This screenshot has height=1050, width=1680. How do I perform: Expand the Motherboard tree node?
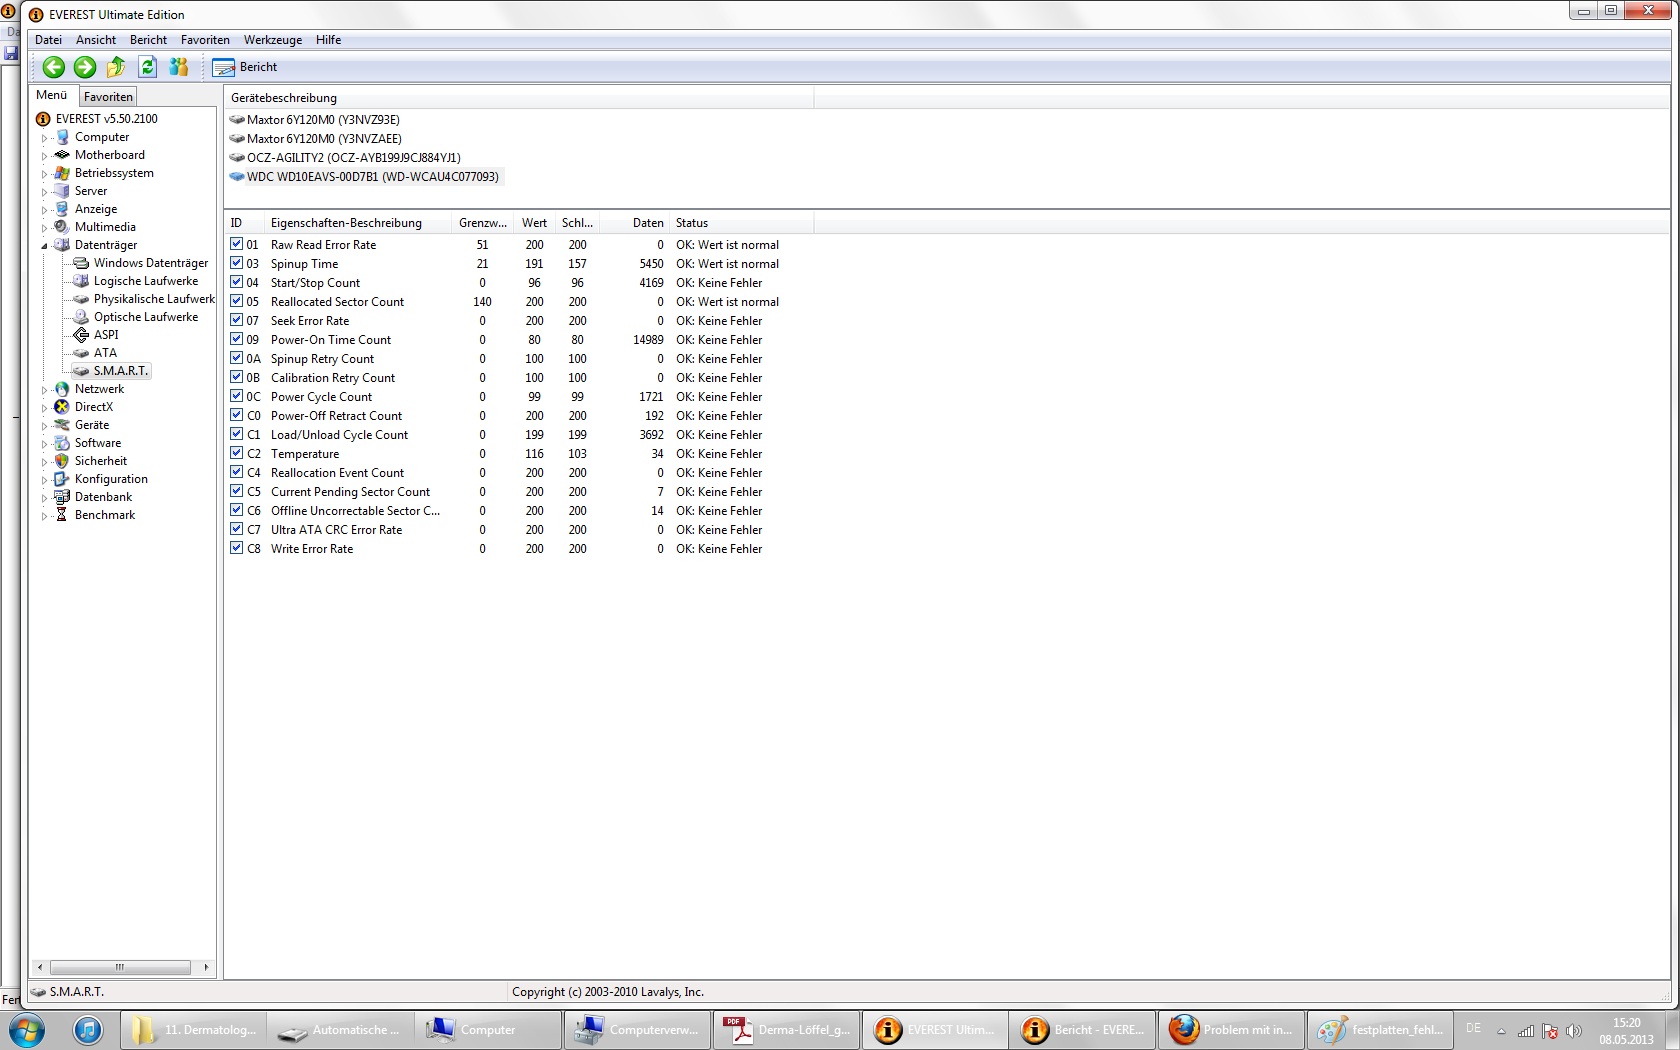44,156
